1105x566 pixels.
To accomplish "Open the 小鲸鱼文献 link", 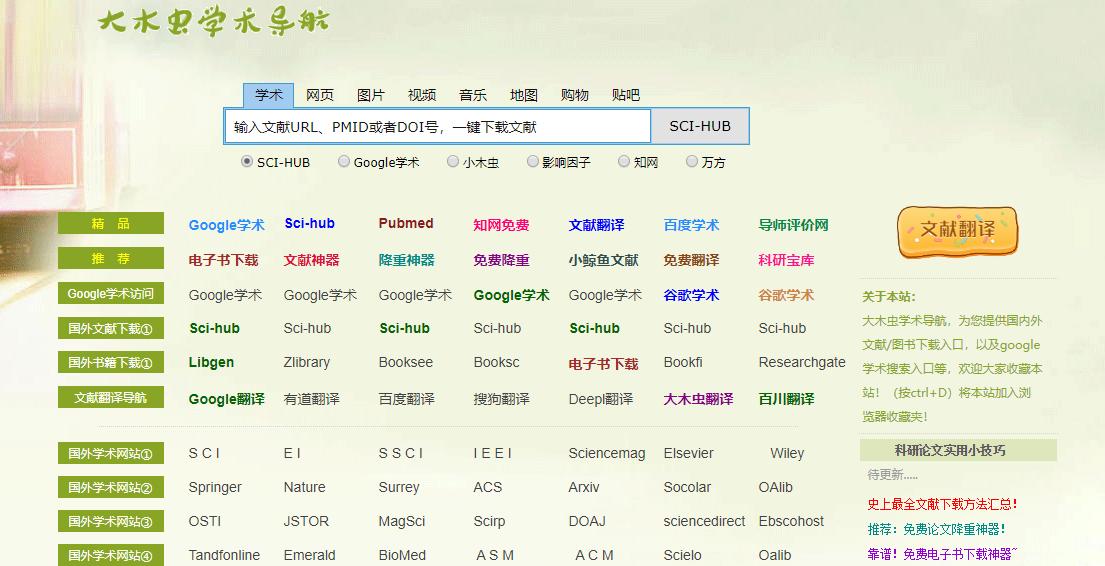I will click(603, 259).
